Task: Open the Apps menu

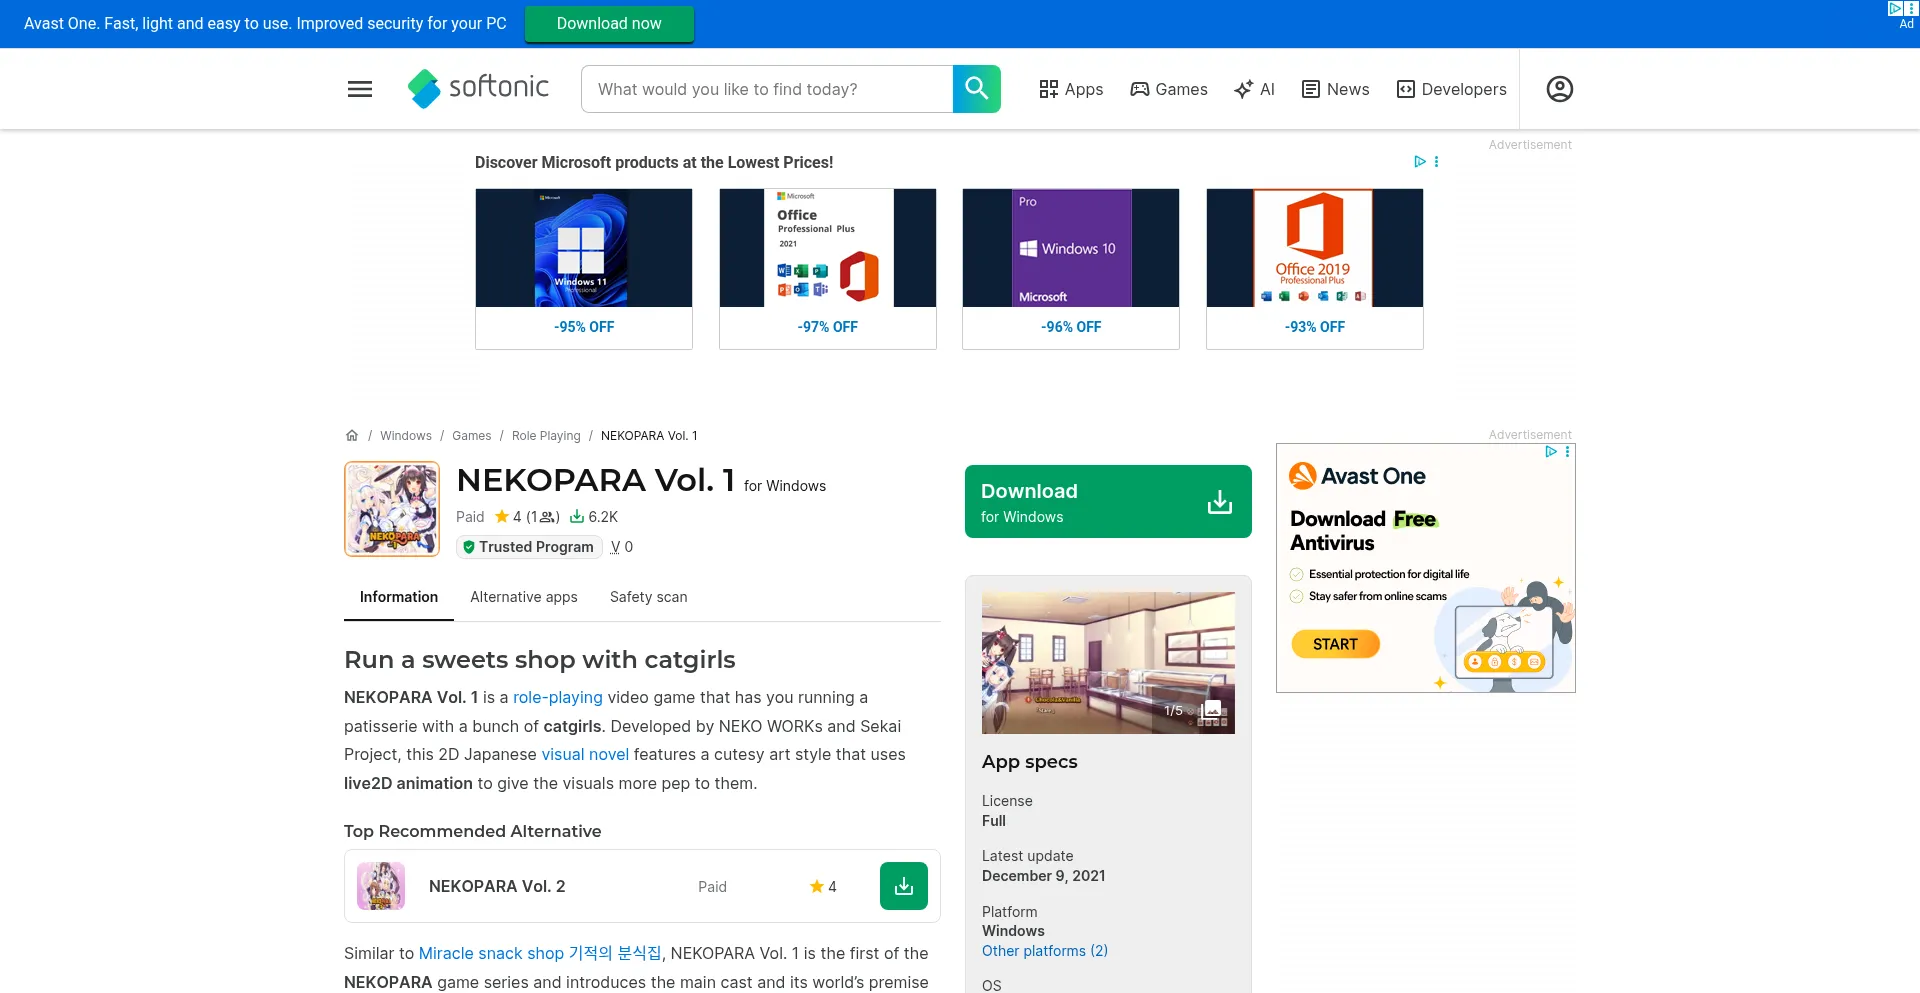Action: pos(1071,89)
